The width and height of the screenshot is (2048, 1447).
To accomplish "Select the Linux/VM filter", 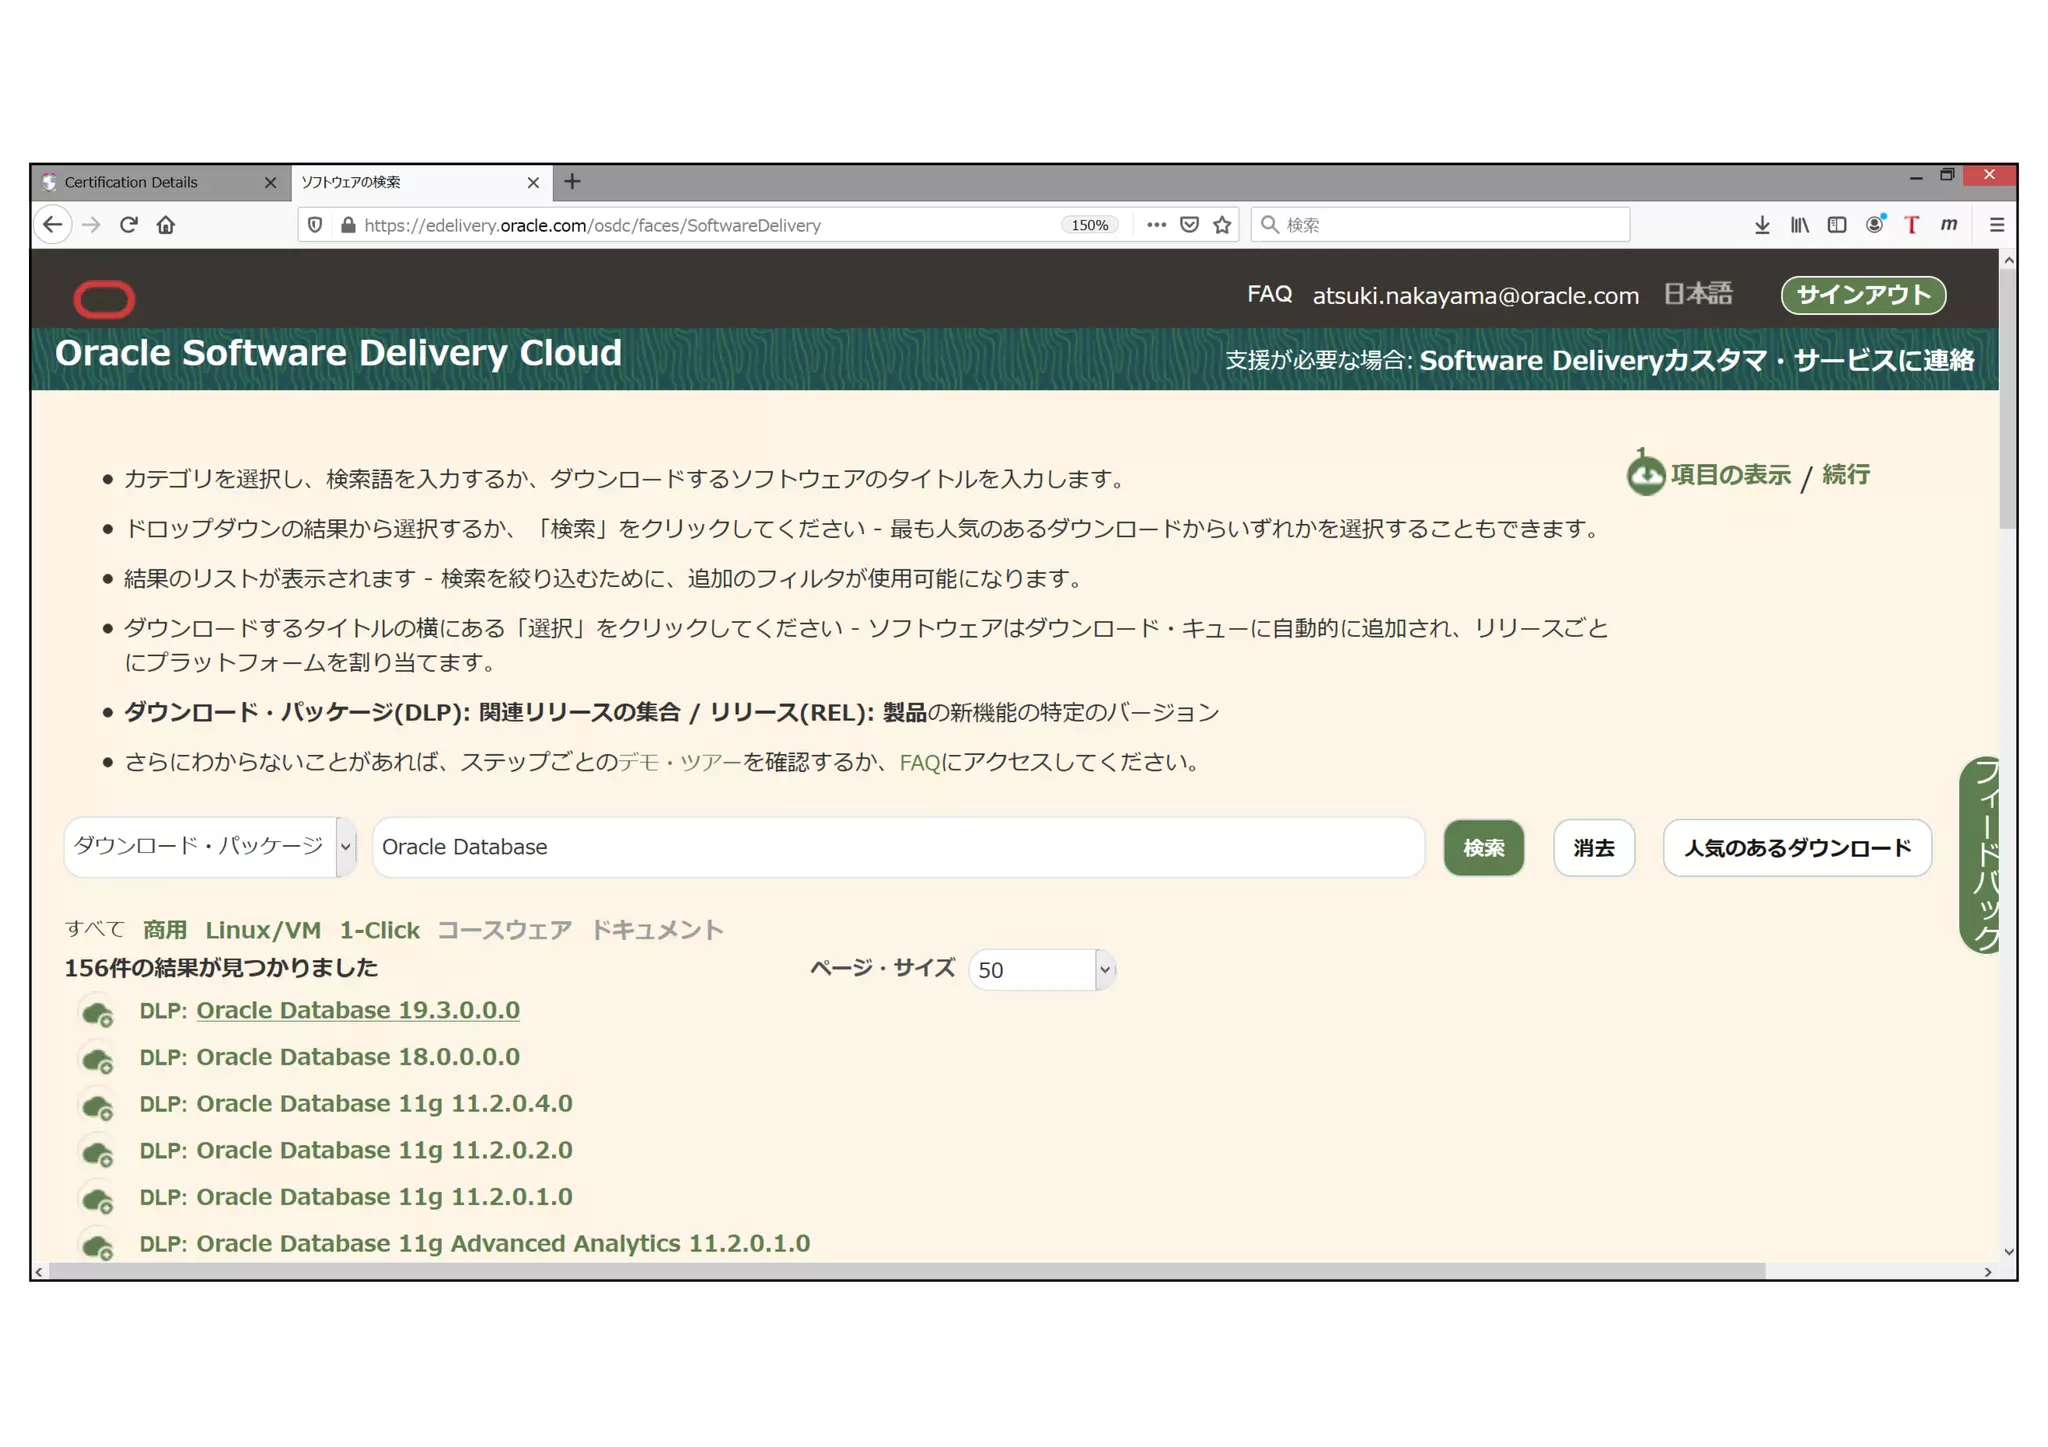I will pos(263,930).
